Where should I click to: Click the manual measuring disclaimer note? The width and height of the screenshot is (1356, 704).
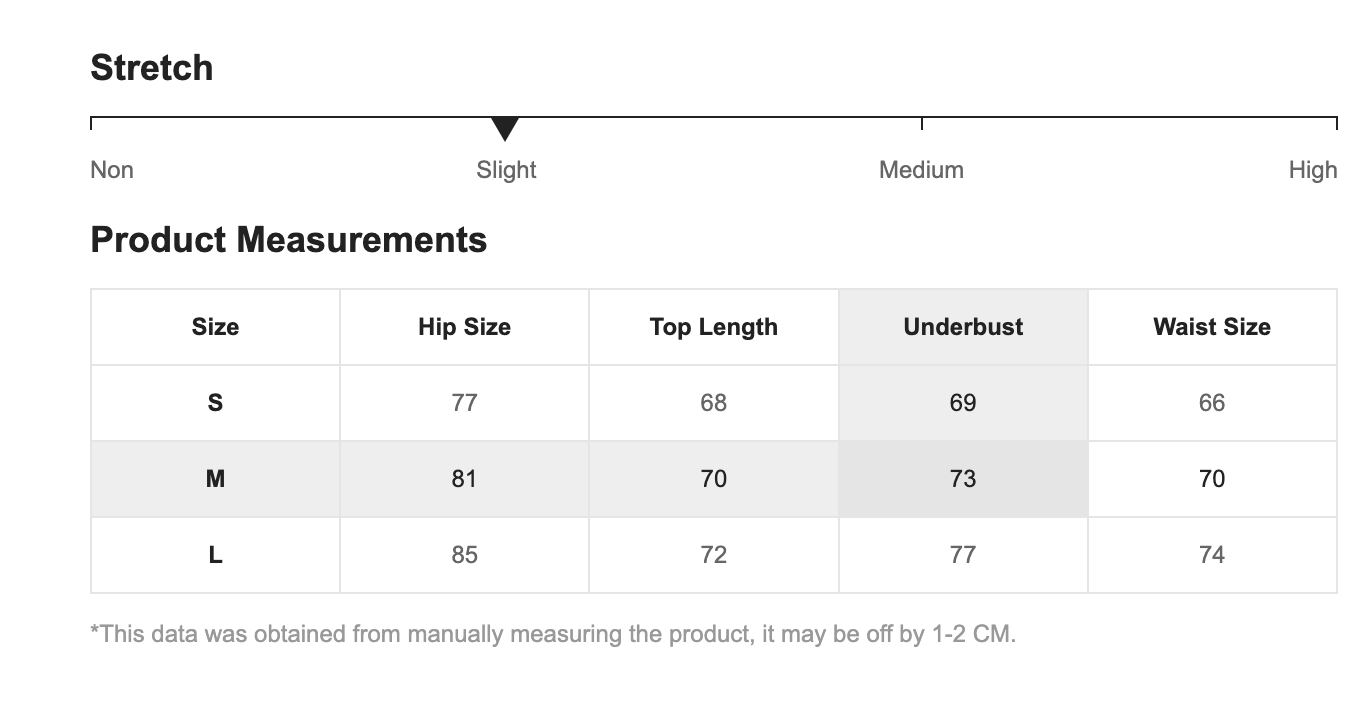click(x=553, y=634)
